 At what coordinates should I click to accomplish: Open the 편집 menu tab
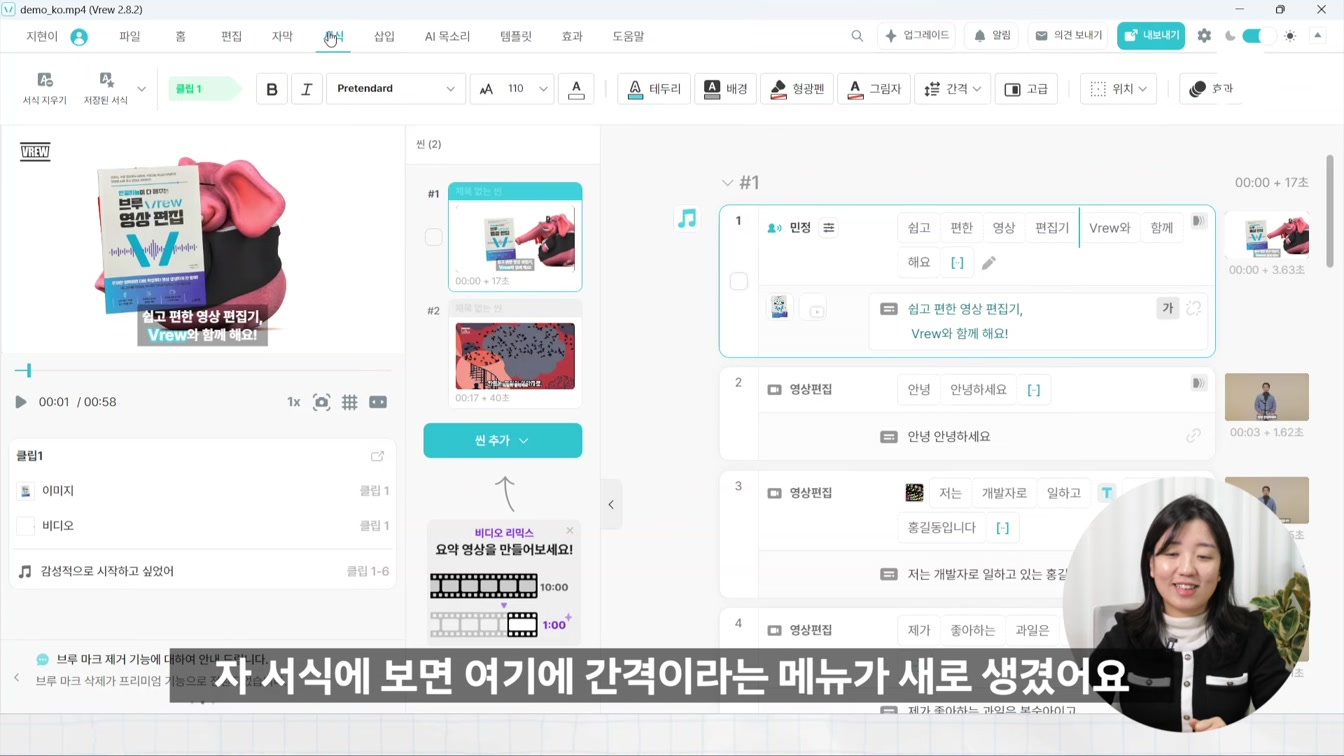click(232, 36)
